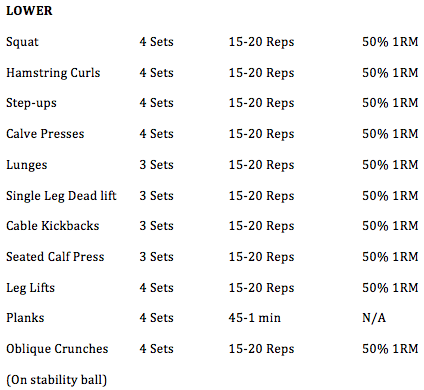Click the (On stability ball) note
This screenshot has width=424, height=390.
tap(57, 380)
